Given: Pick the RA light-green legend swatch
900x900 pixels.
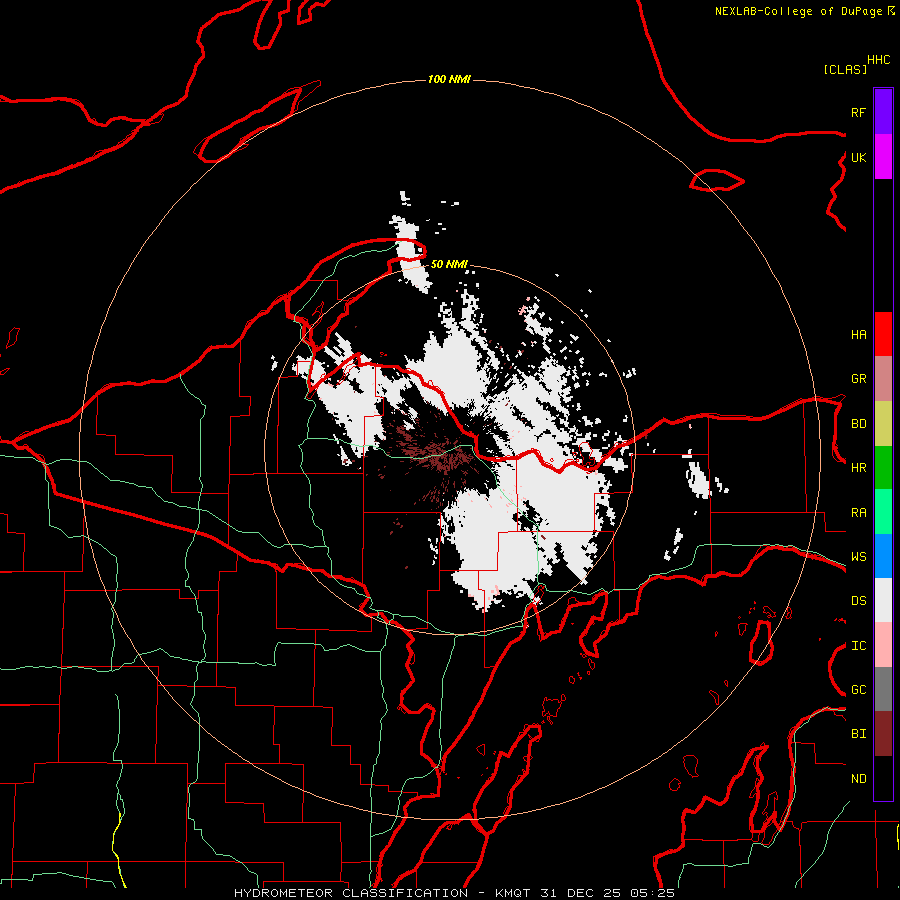Looking at the screenshot, I should pos(883,512).
